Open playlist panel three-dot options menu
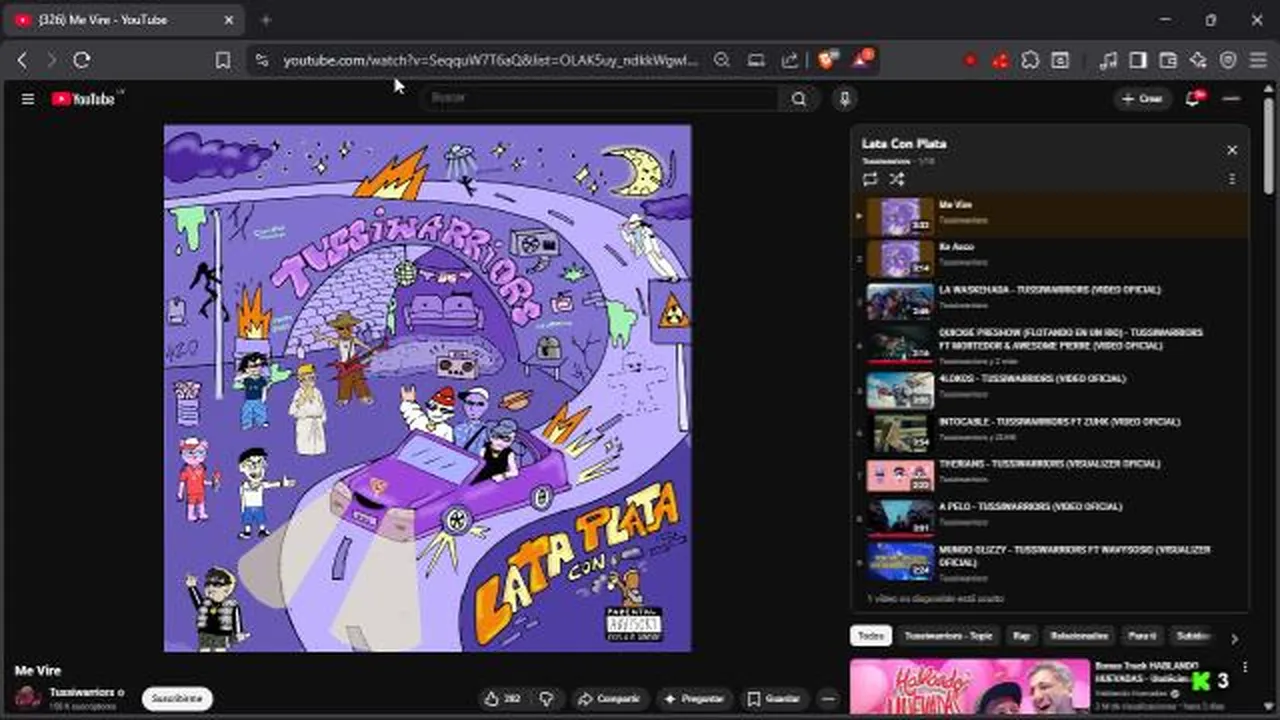 tap(1232, 179)
